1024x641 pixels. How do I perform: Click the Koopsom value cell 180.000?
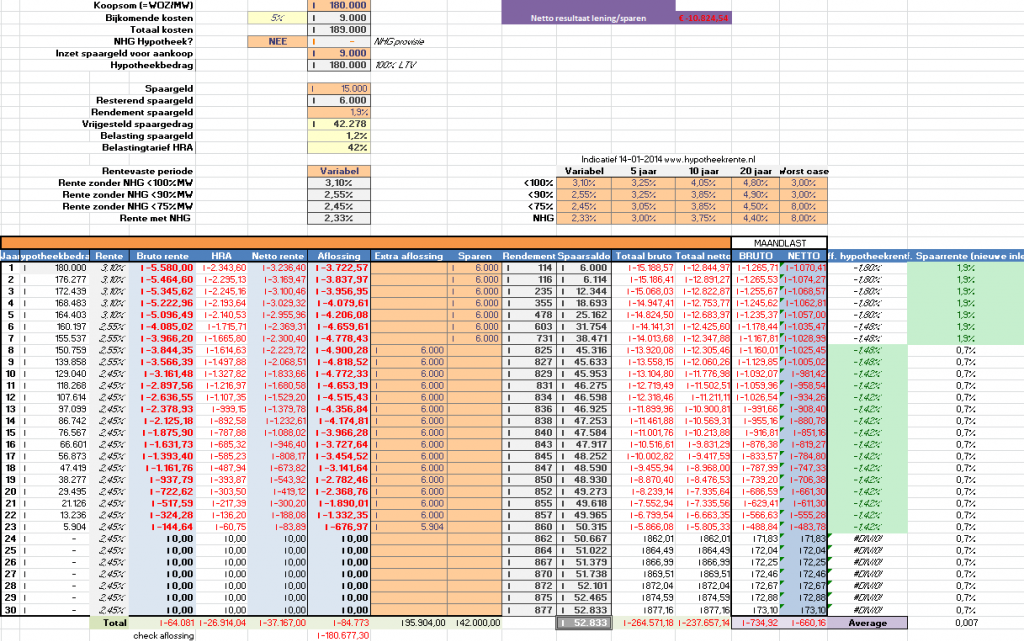pyautogui.click(x=342, y=5)
